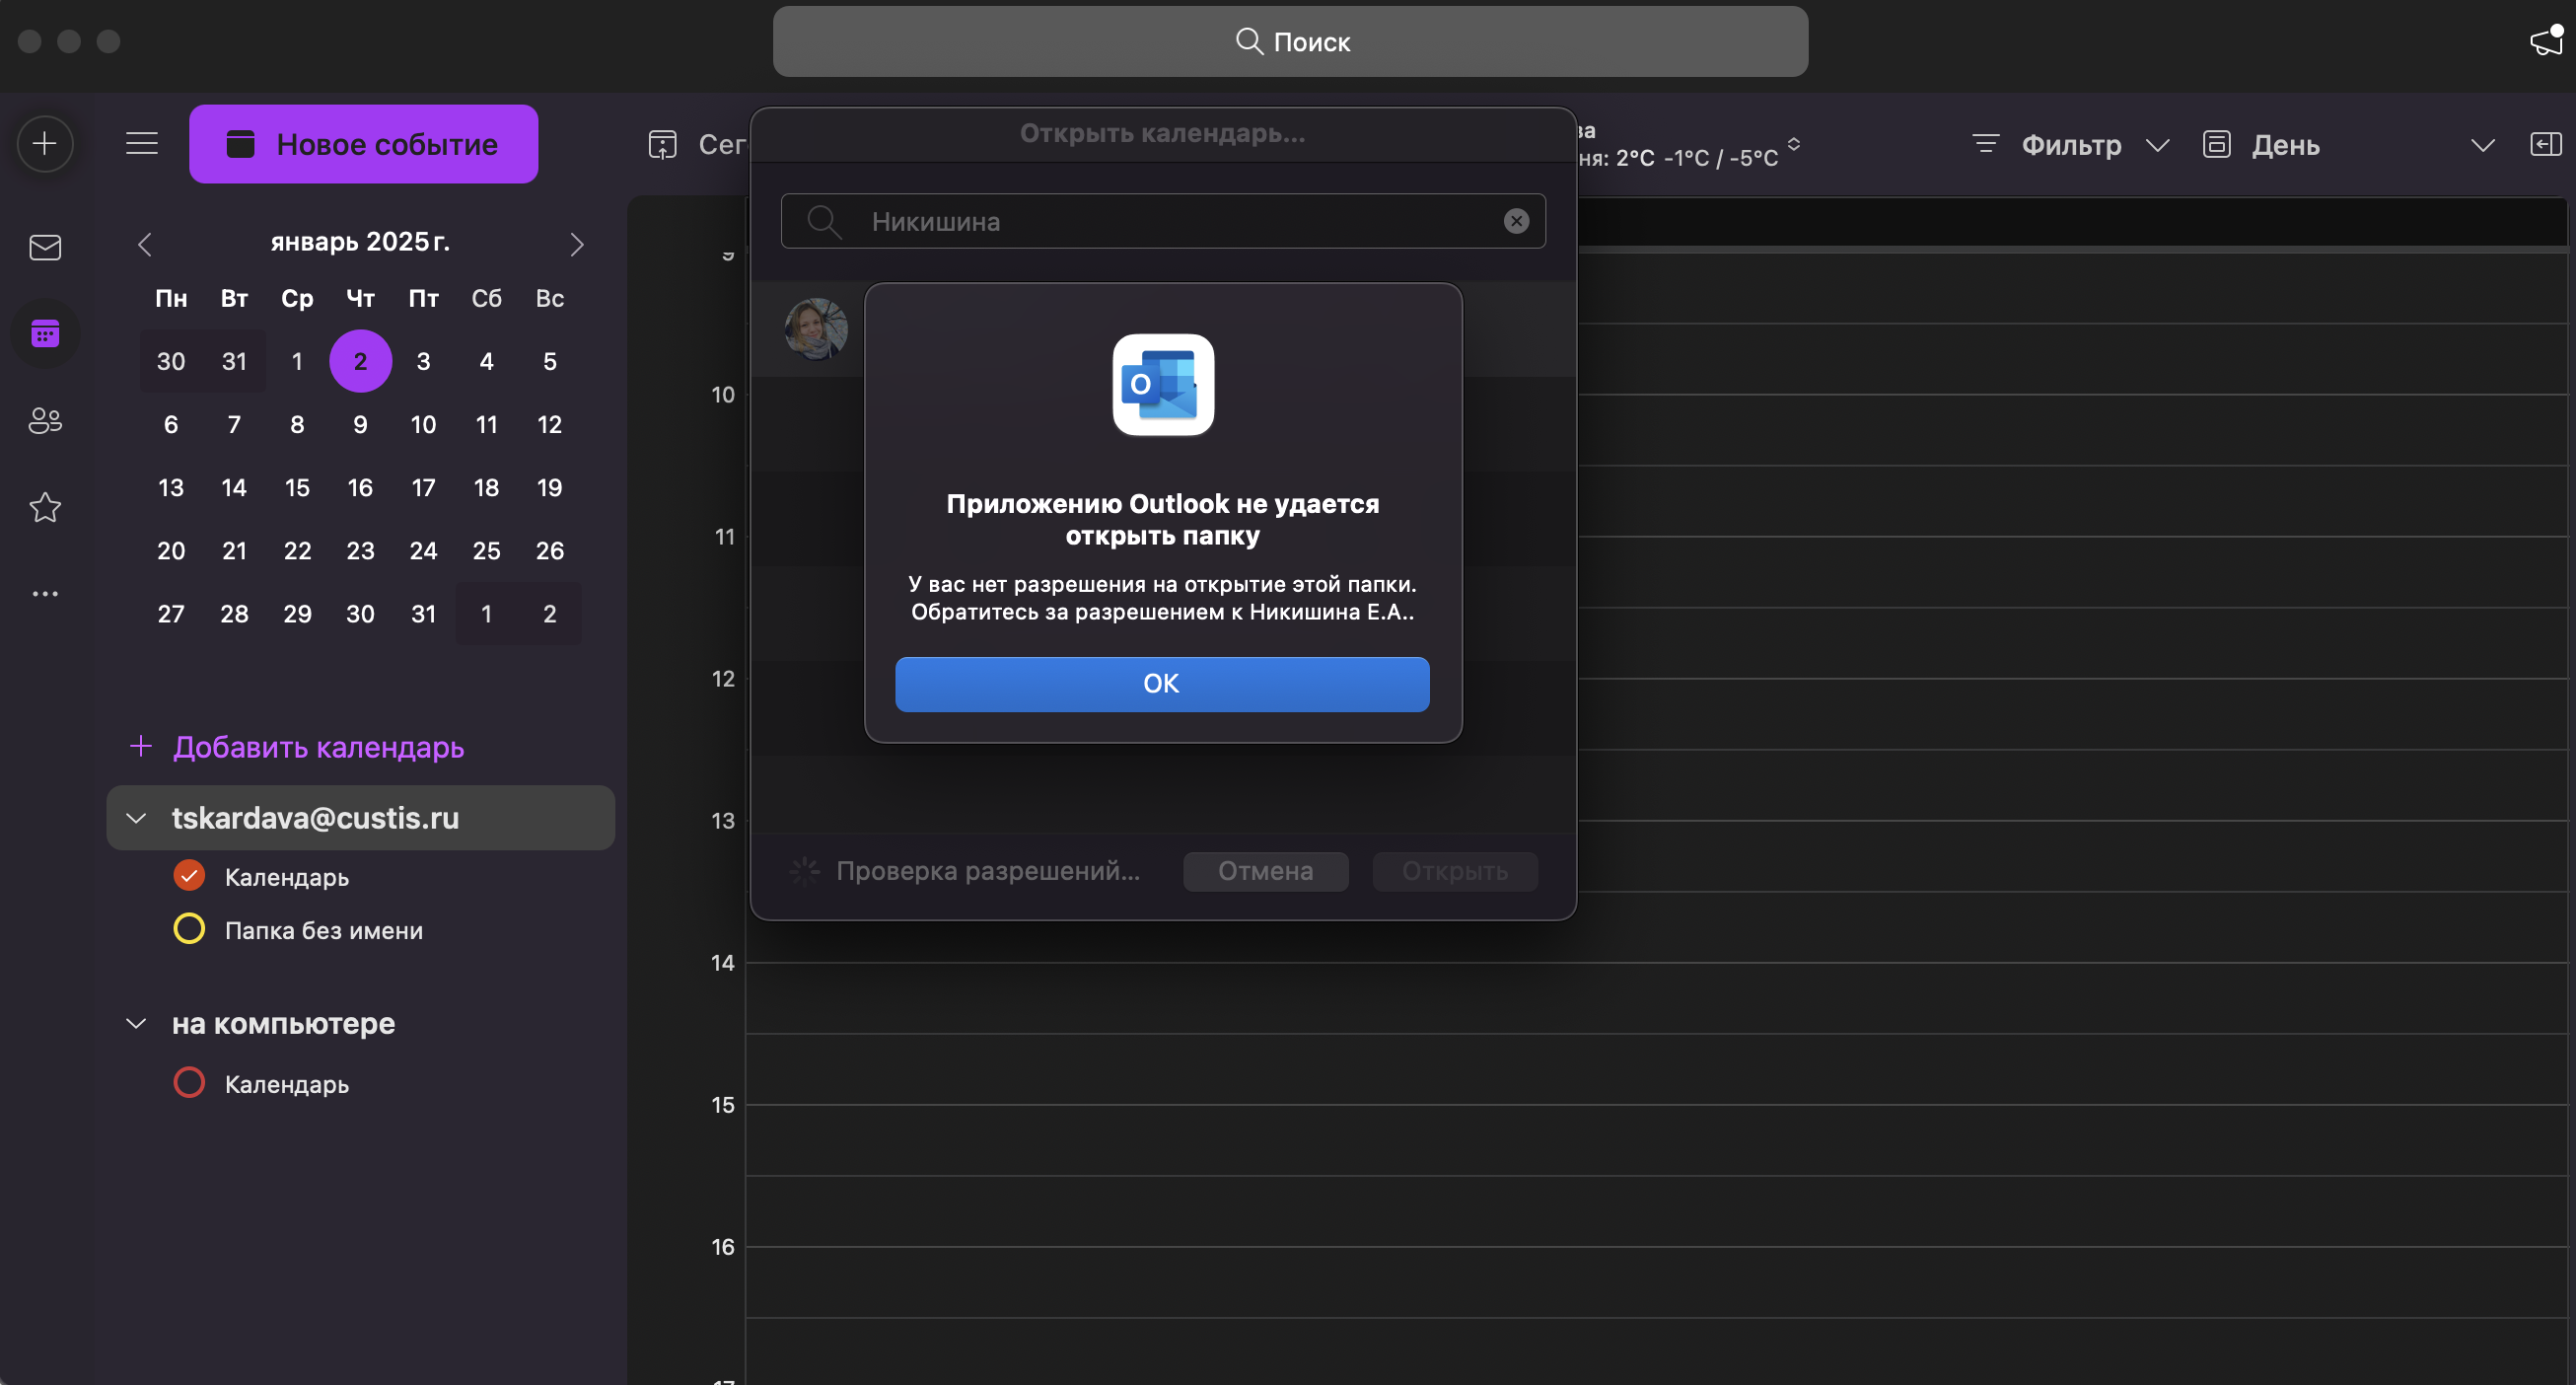Click the Сегодня today icon
The width and height of the screenshot is (2576, 1385).
tap(663, 145)
